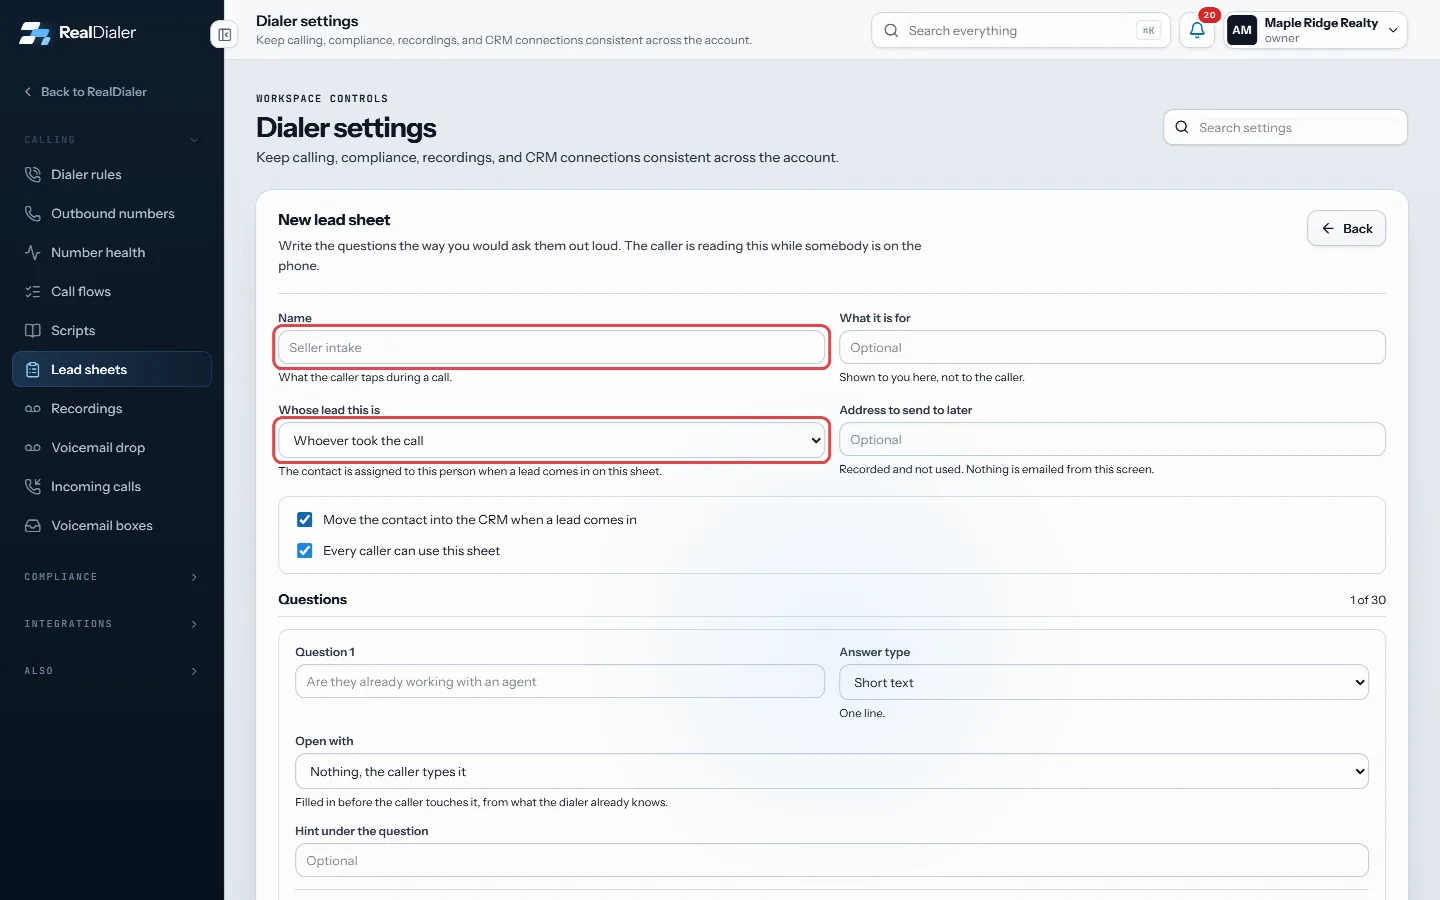Focus the Search settings box

1285,127
